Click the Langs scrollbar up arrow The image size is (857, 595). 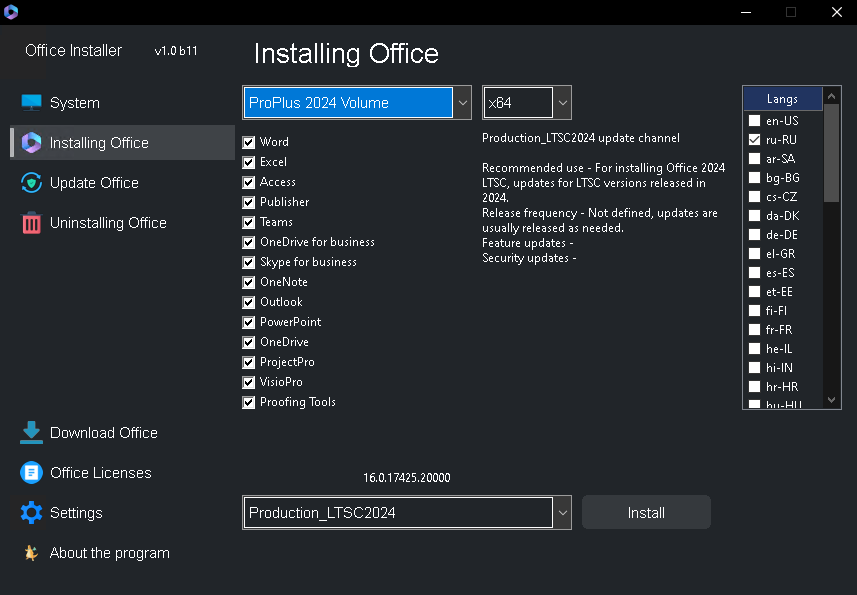click(x=831, y=96)
